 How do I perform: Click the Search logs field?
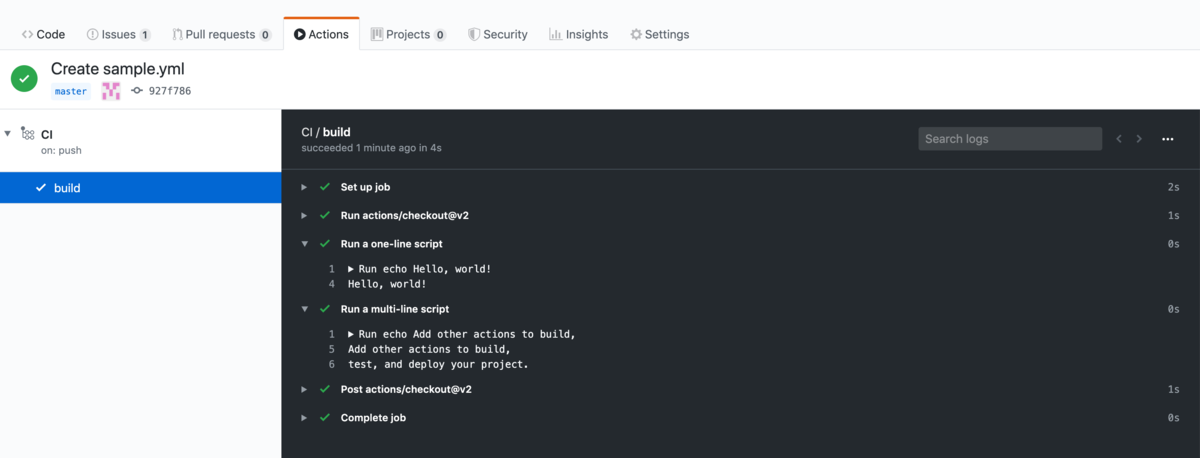click(x=1010, y=139)
